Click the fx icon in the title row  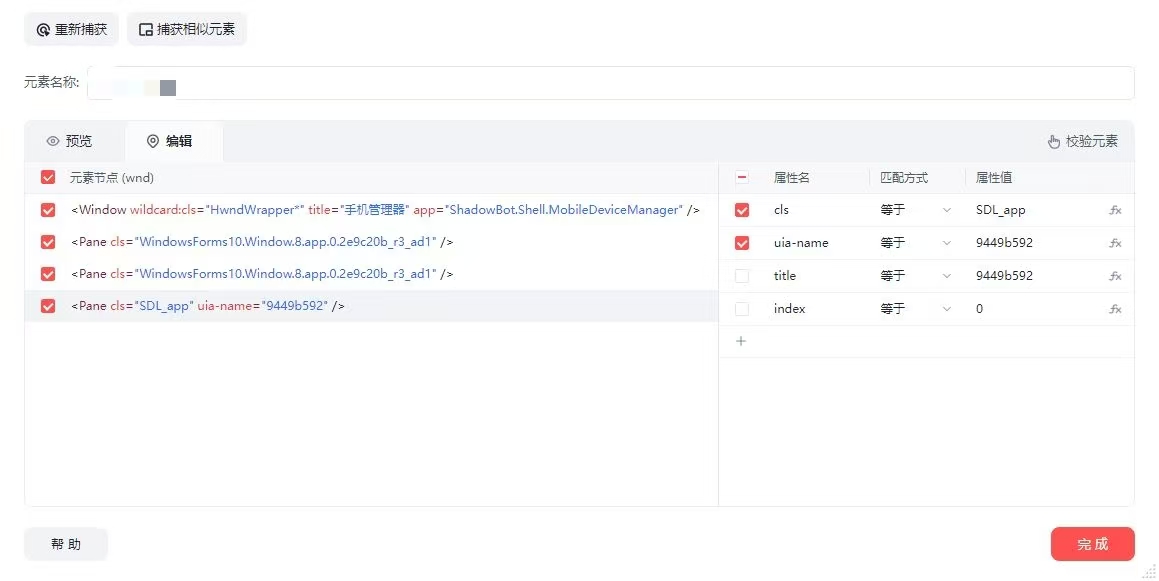(1115, 276)
